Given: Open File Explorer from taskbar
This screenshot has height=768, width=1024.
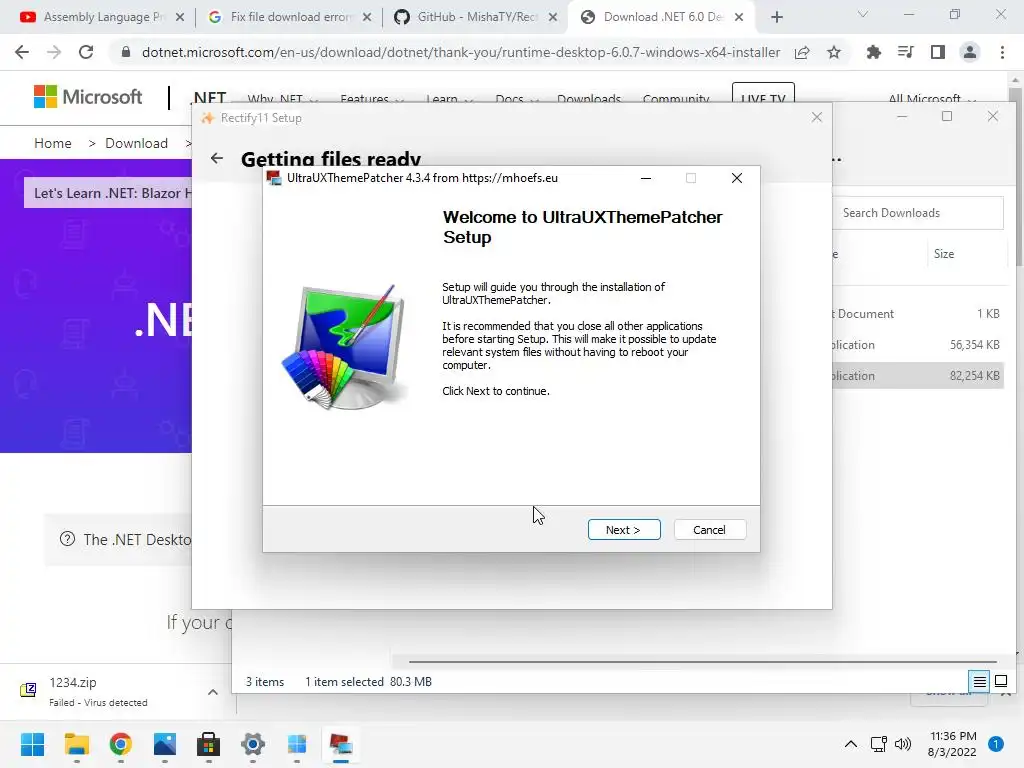Looking at the screenshot, I should tap(76, 744).
